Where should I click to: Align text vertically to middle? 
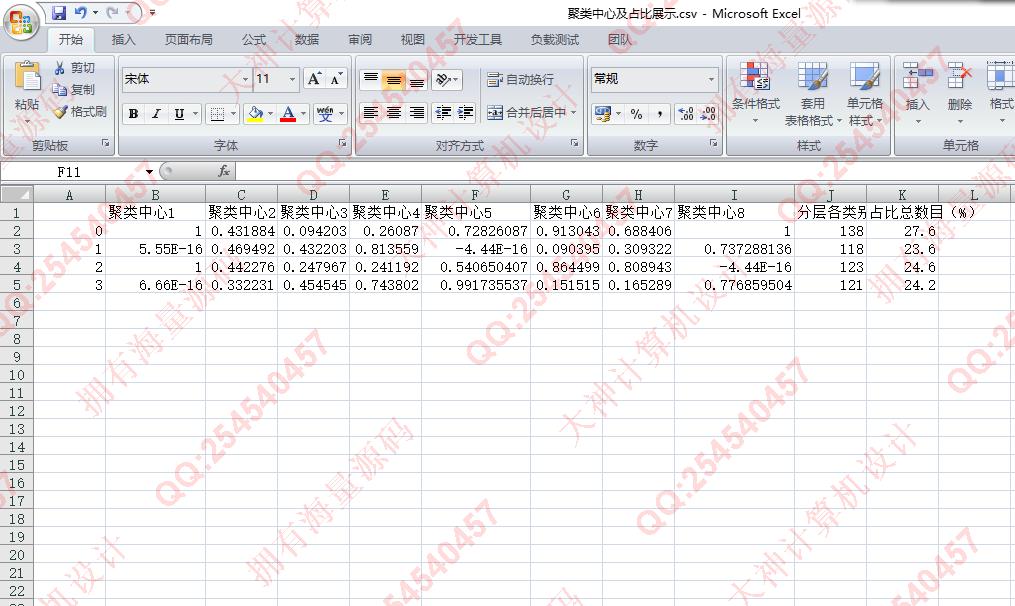point(394,80)
